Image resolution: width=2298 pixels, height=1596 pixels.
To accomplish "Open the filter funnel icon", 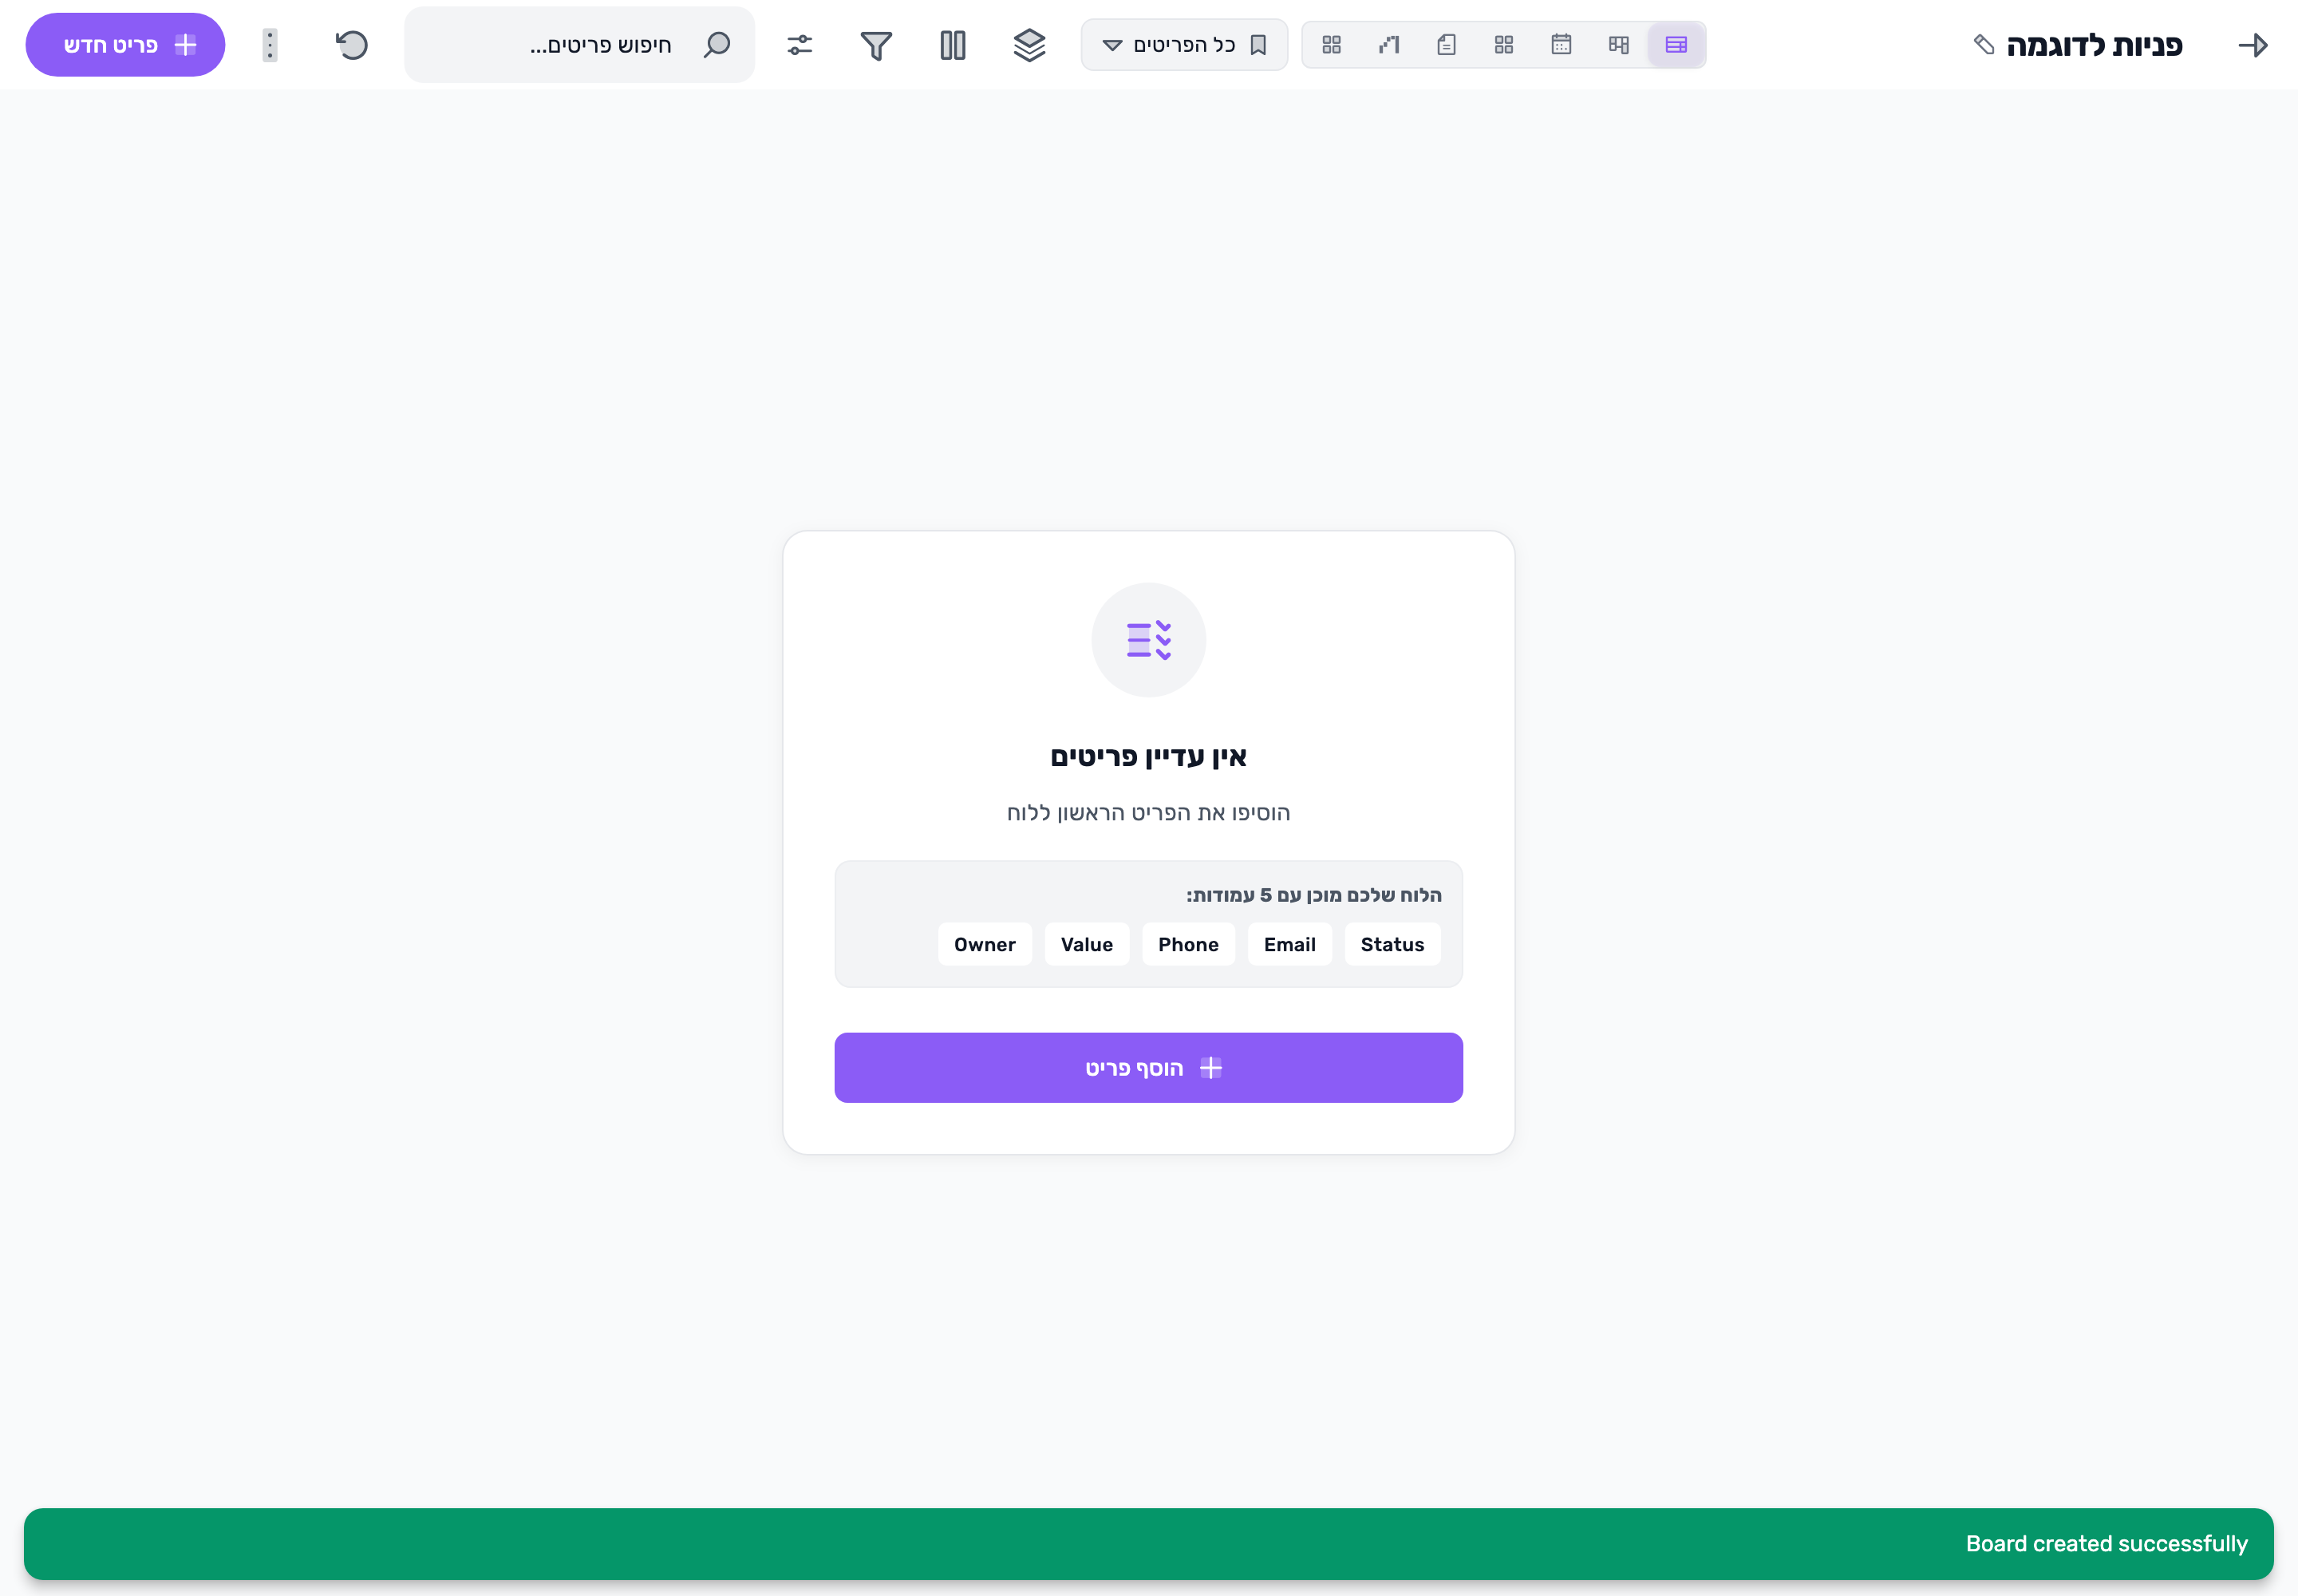I will [x=876, y=45].
